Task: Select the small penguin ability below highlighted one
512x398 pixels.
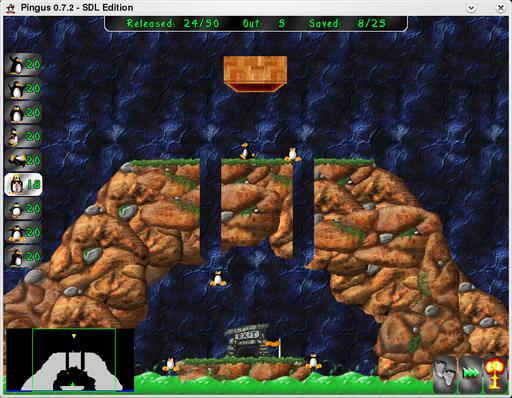Action: click(x=23, y=209)
